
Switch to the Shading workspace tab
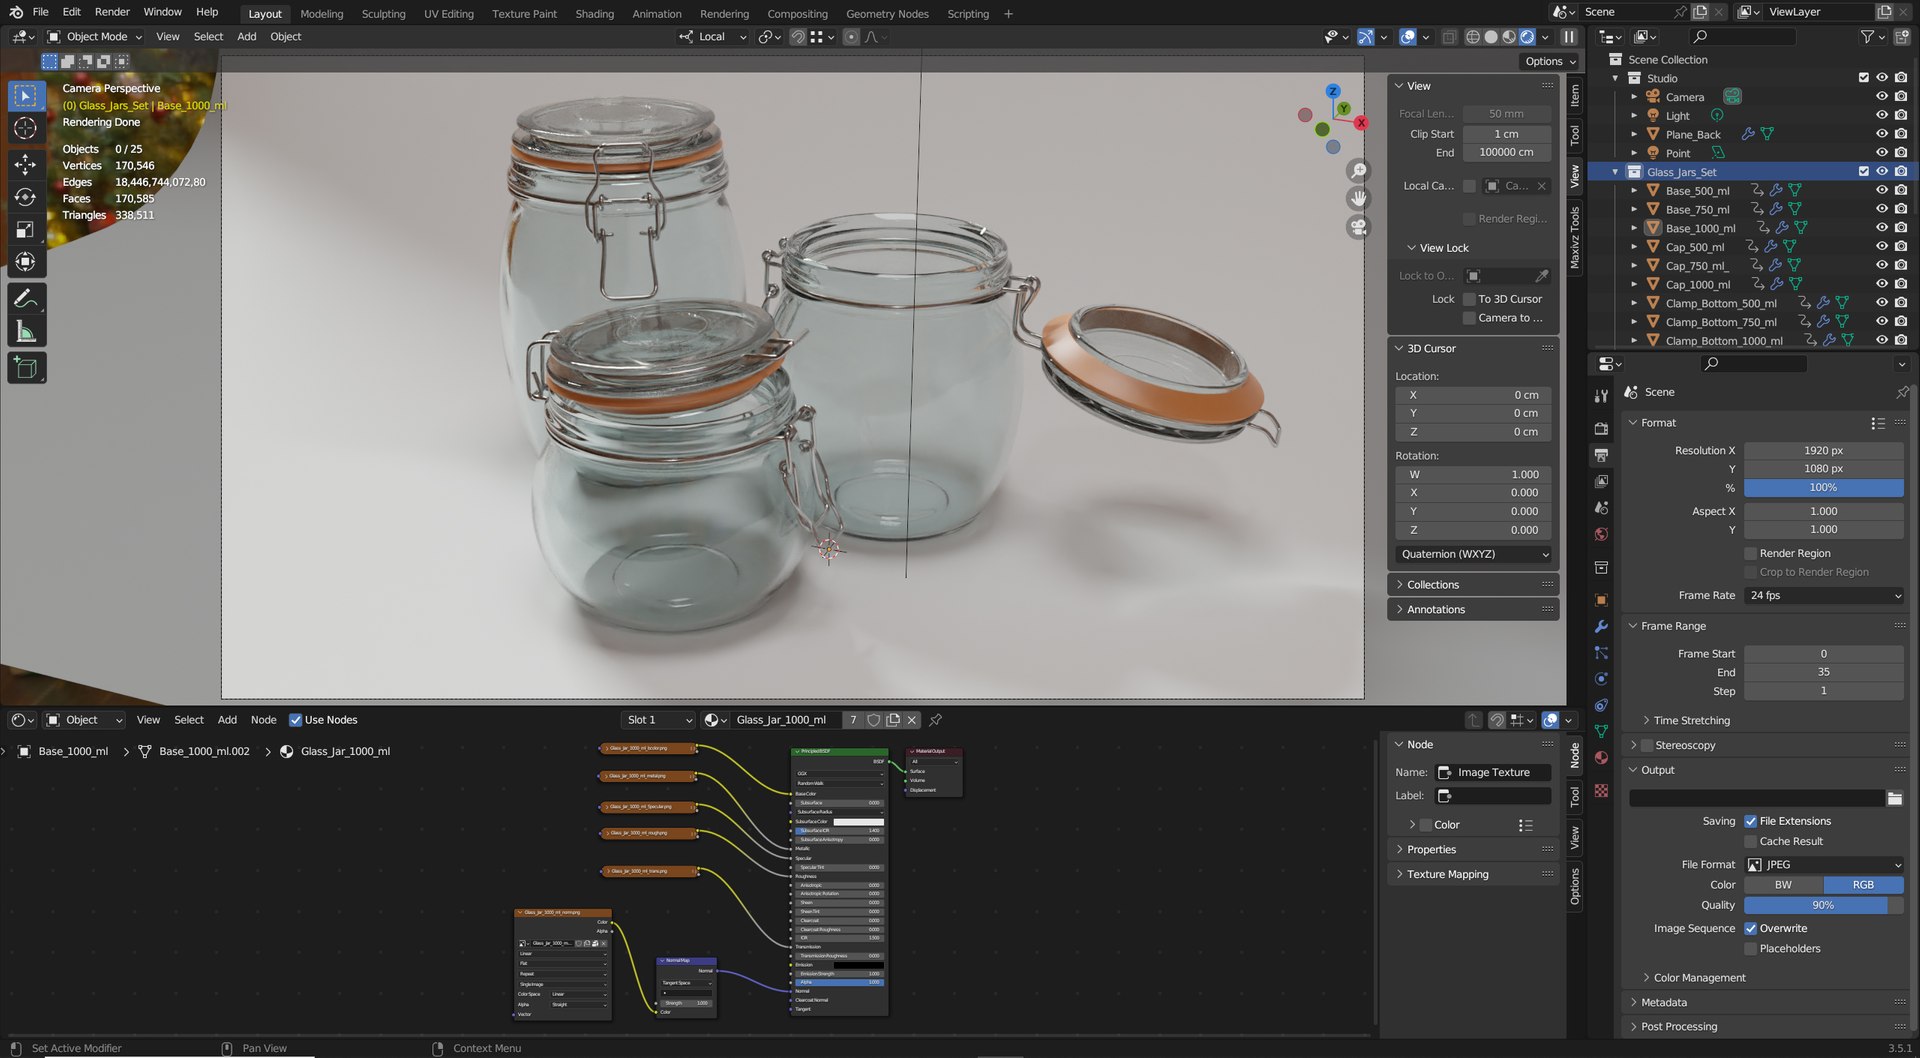pyautogui.click(x=594, y=14)
